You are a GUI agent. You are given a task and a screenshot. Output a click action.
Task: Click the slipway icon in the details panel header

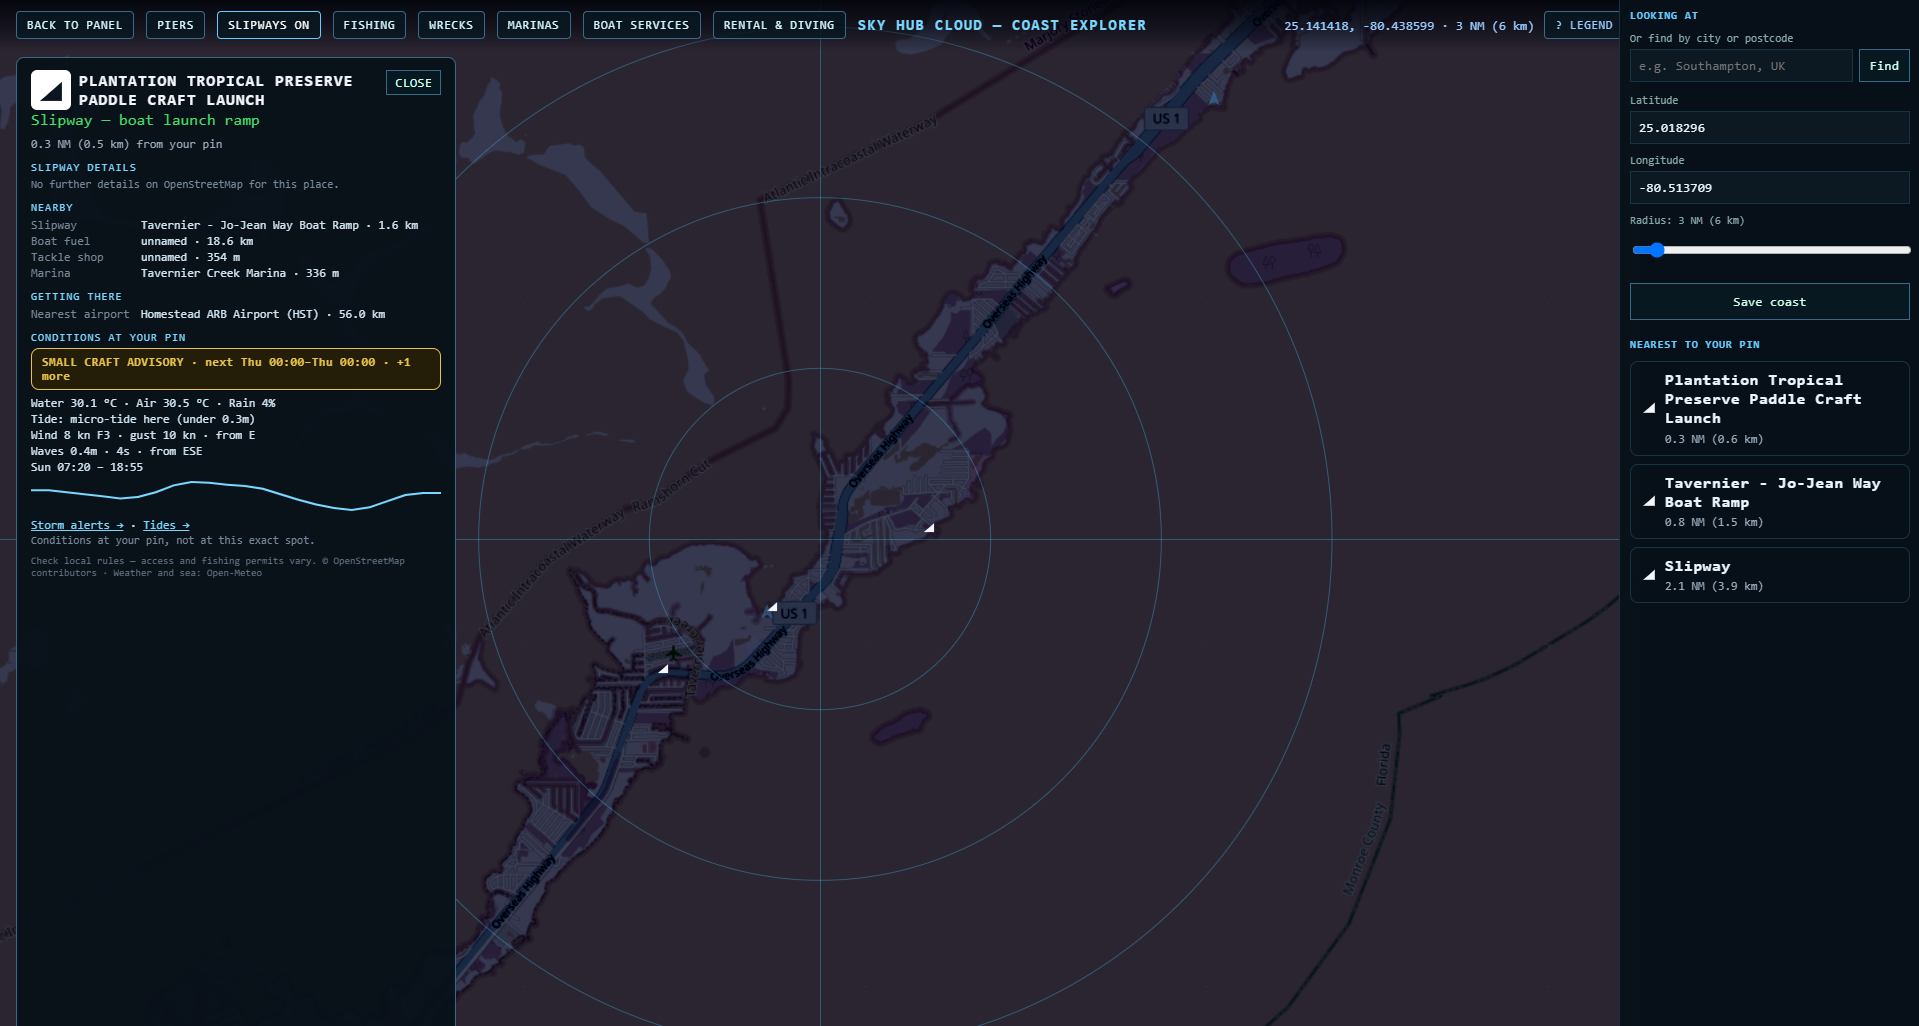click(50, 90)
